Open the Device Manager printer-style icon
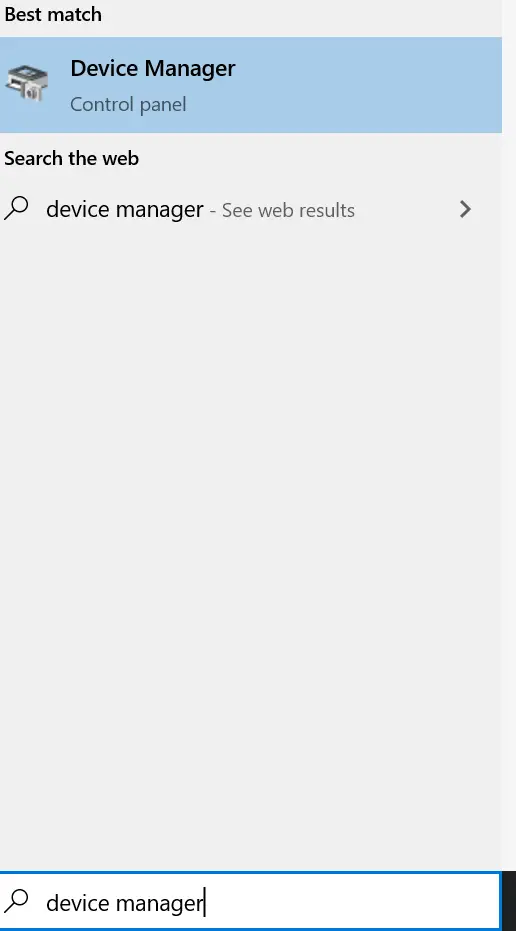 pyautogui.click(x=27, y=83)
